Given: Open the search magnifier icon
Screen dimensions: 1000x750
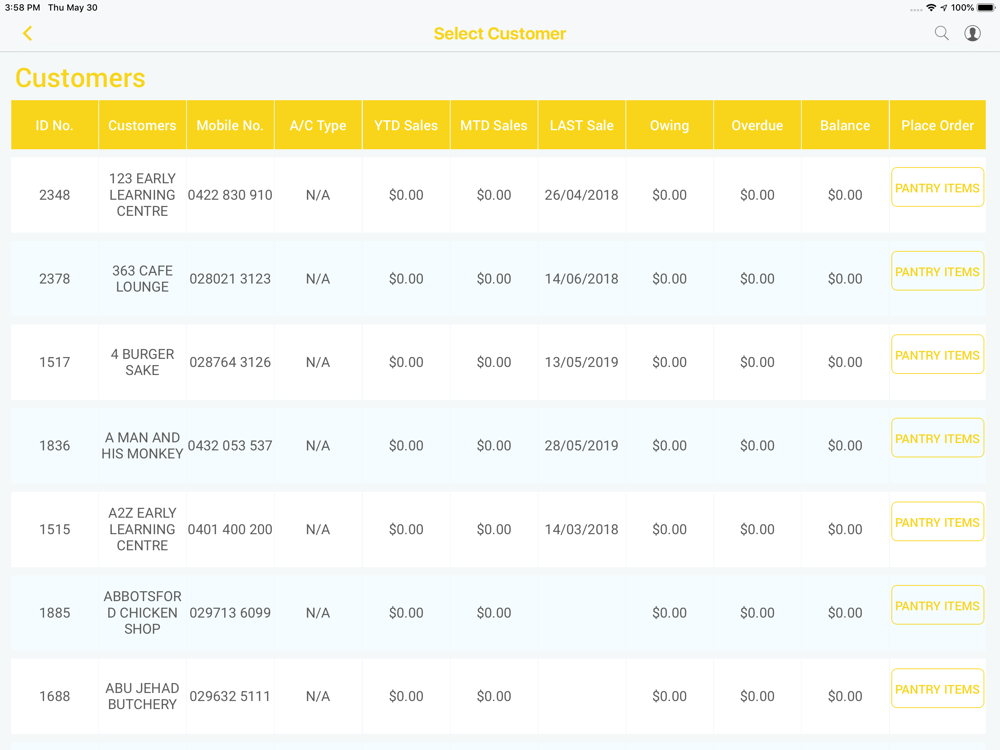Looking at the screenshot, I should tap(941, 33).
